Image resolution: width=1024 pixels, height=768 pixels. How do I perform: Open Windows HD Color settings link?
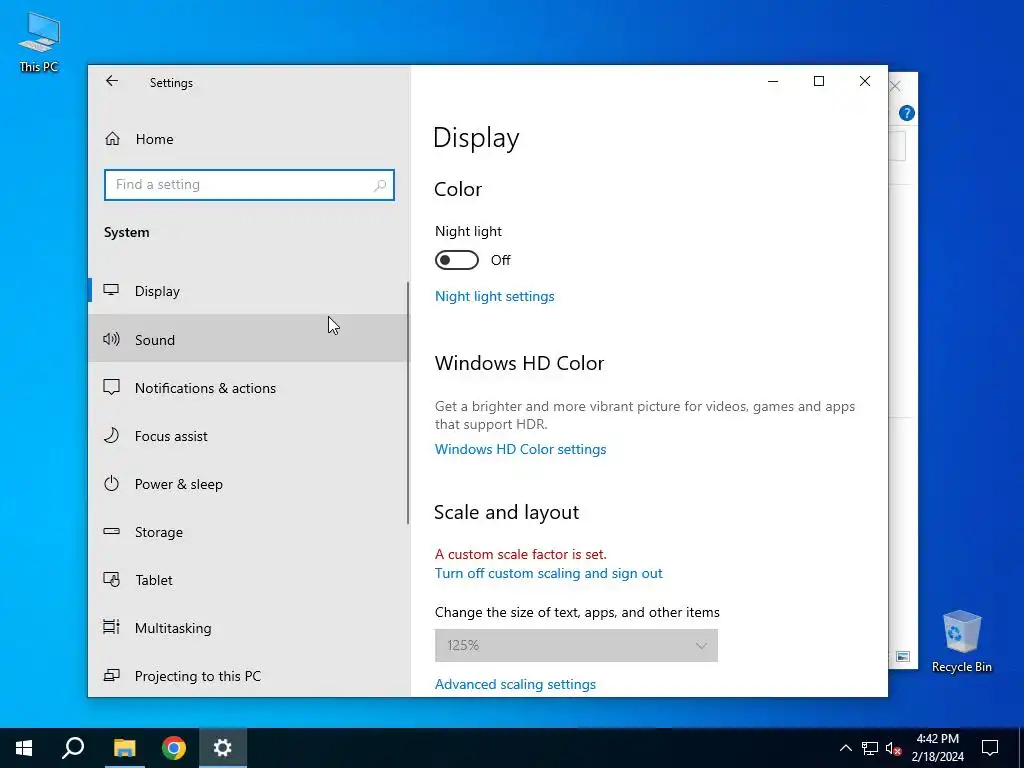(520, 449)
